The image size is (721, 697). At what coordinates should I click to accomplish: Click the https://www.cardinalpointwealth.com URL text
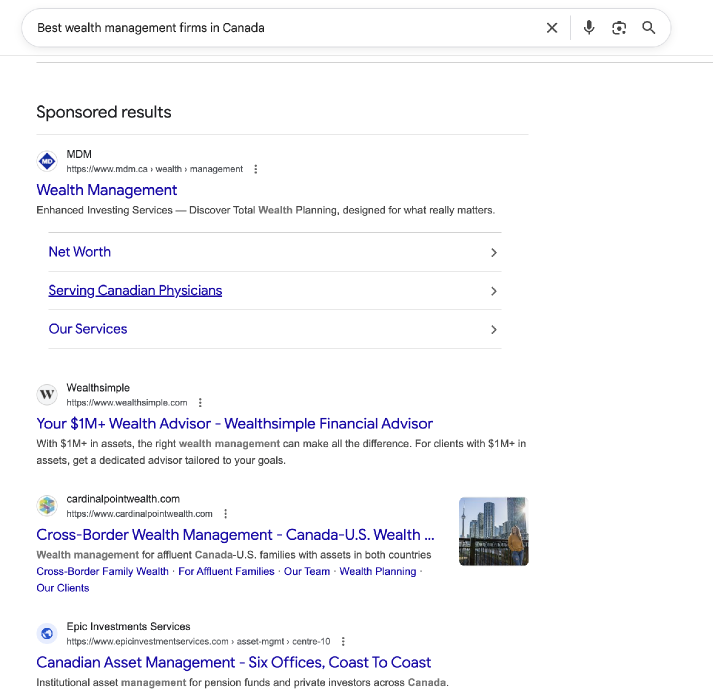139,514
